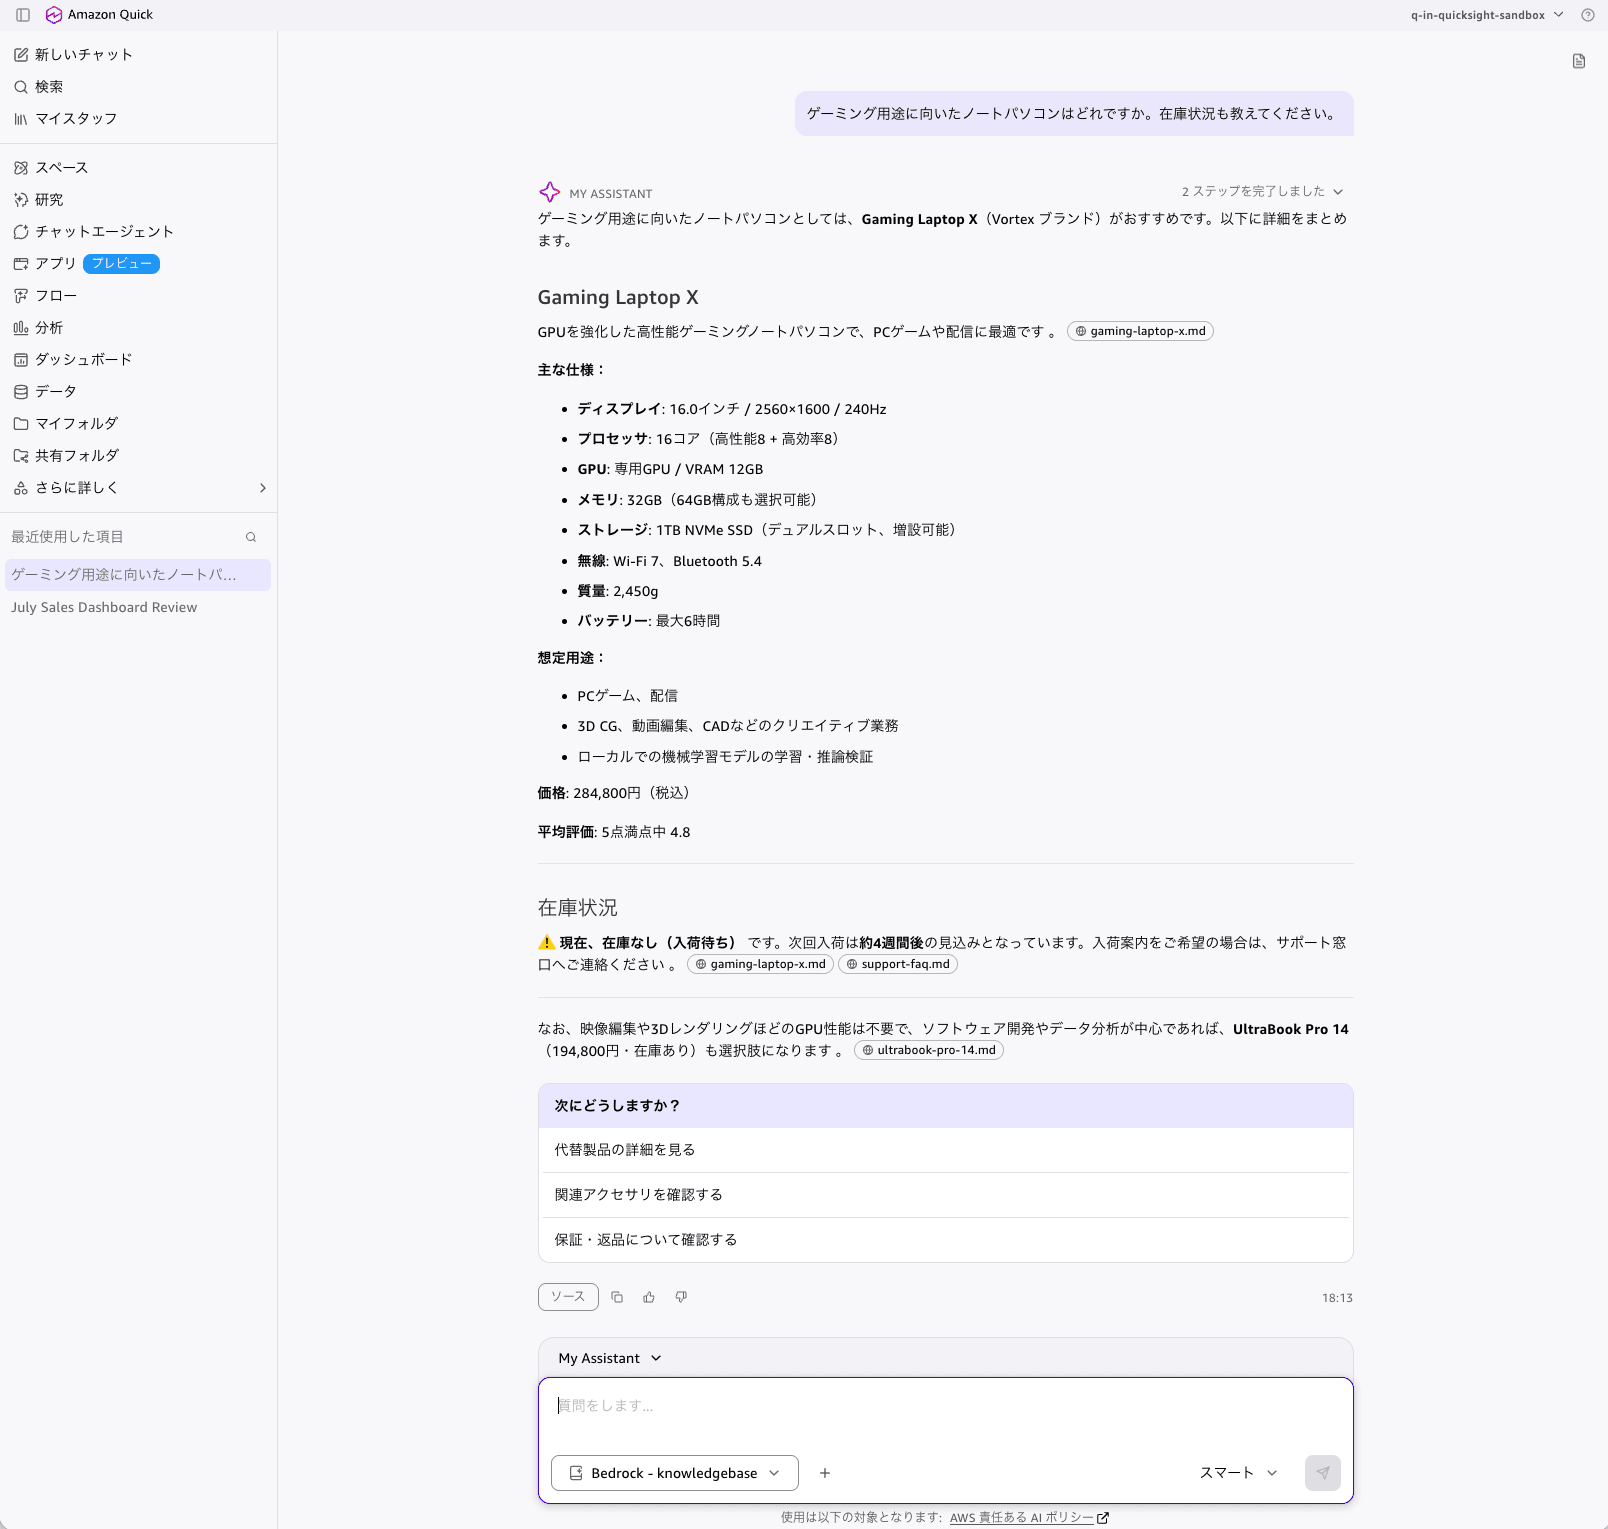Image resolution: width=1608 pixels, height=1529 pixels.
Task: Click the ソース button
Action: tap(568, 1297)
